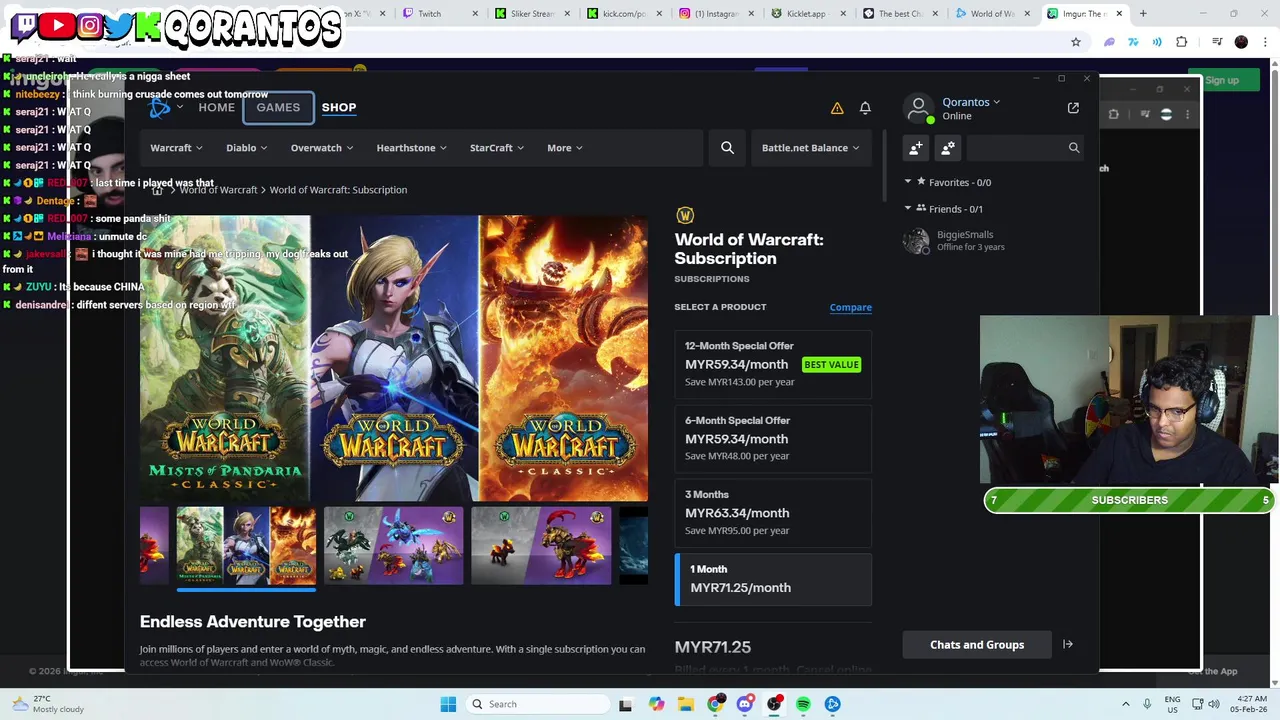Viewport: 1280px width, 720px height.
Task: Show hidden system tray icons
Action: (1126, 704)
